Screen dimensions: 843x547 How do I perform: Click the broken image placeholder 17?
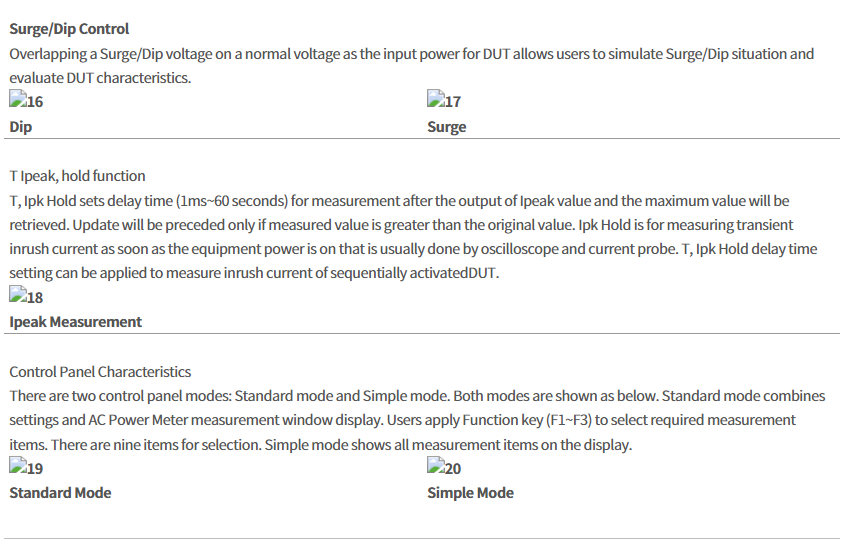(444, 100)
